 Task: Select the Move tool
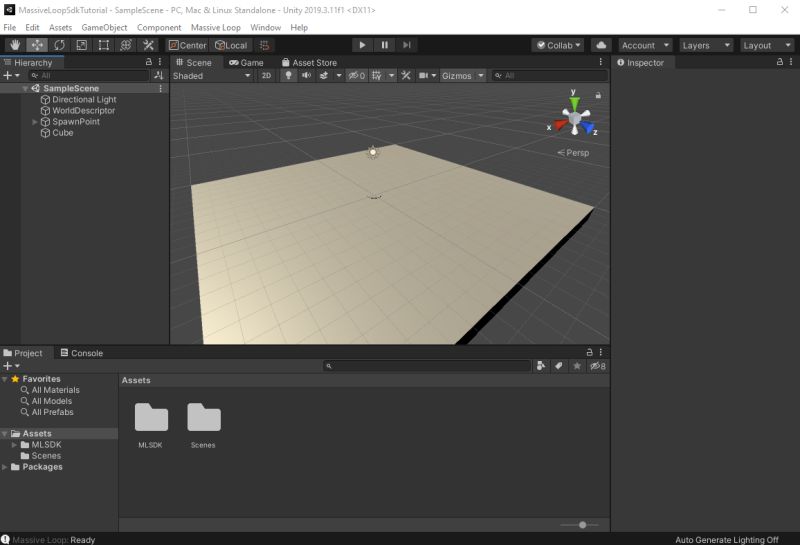click(x=37, y=45)
